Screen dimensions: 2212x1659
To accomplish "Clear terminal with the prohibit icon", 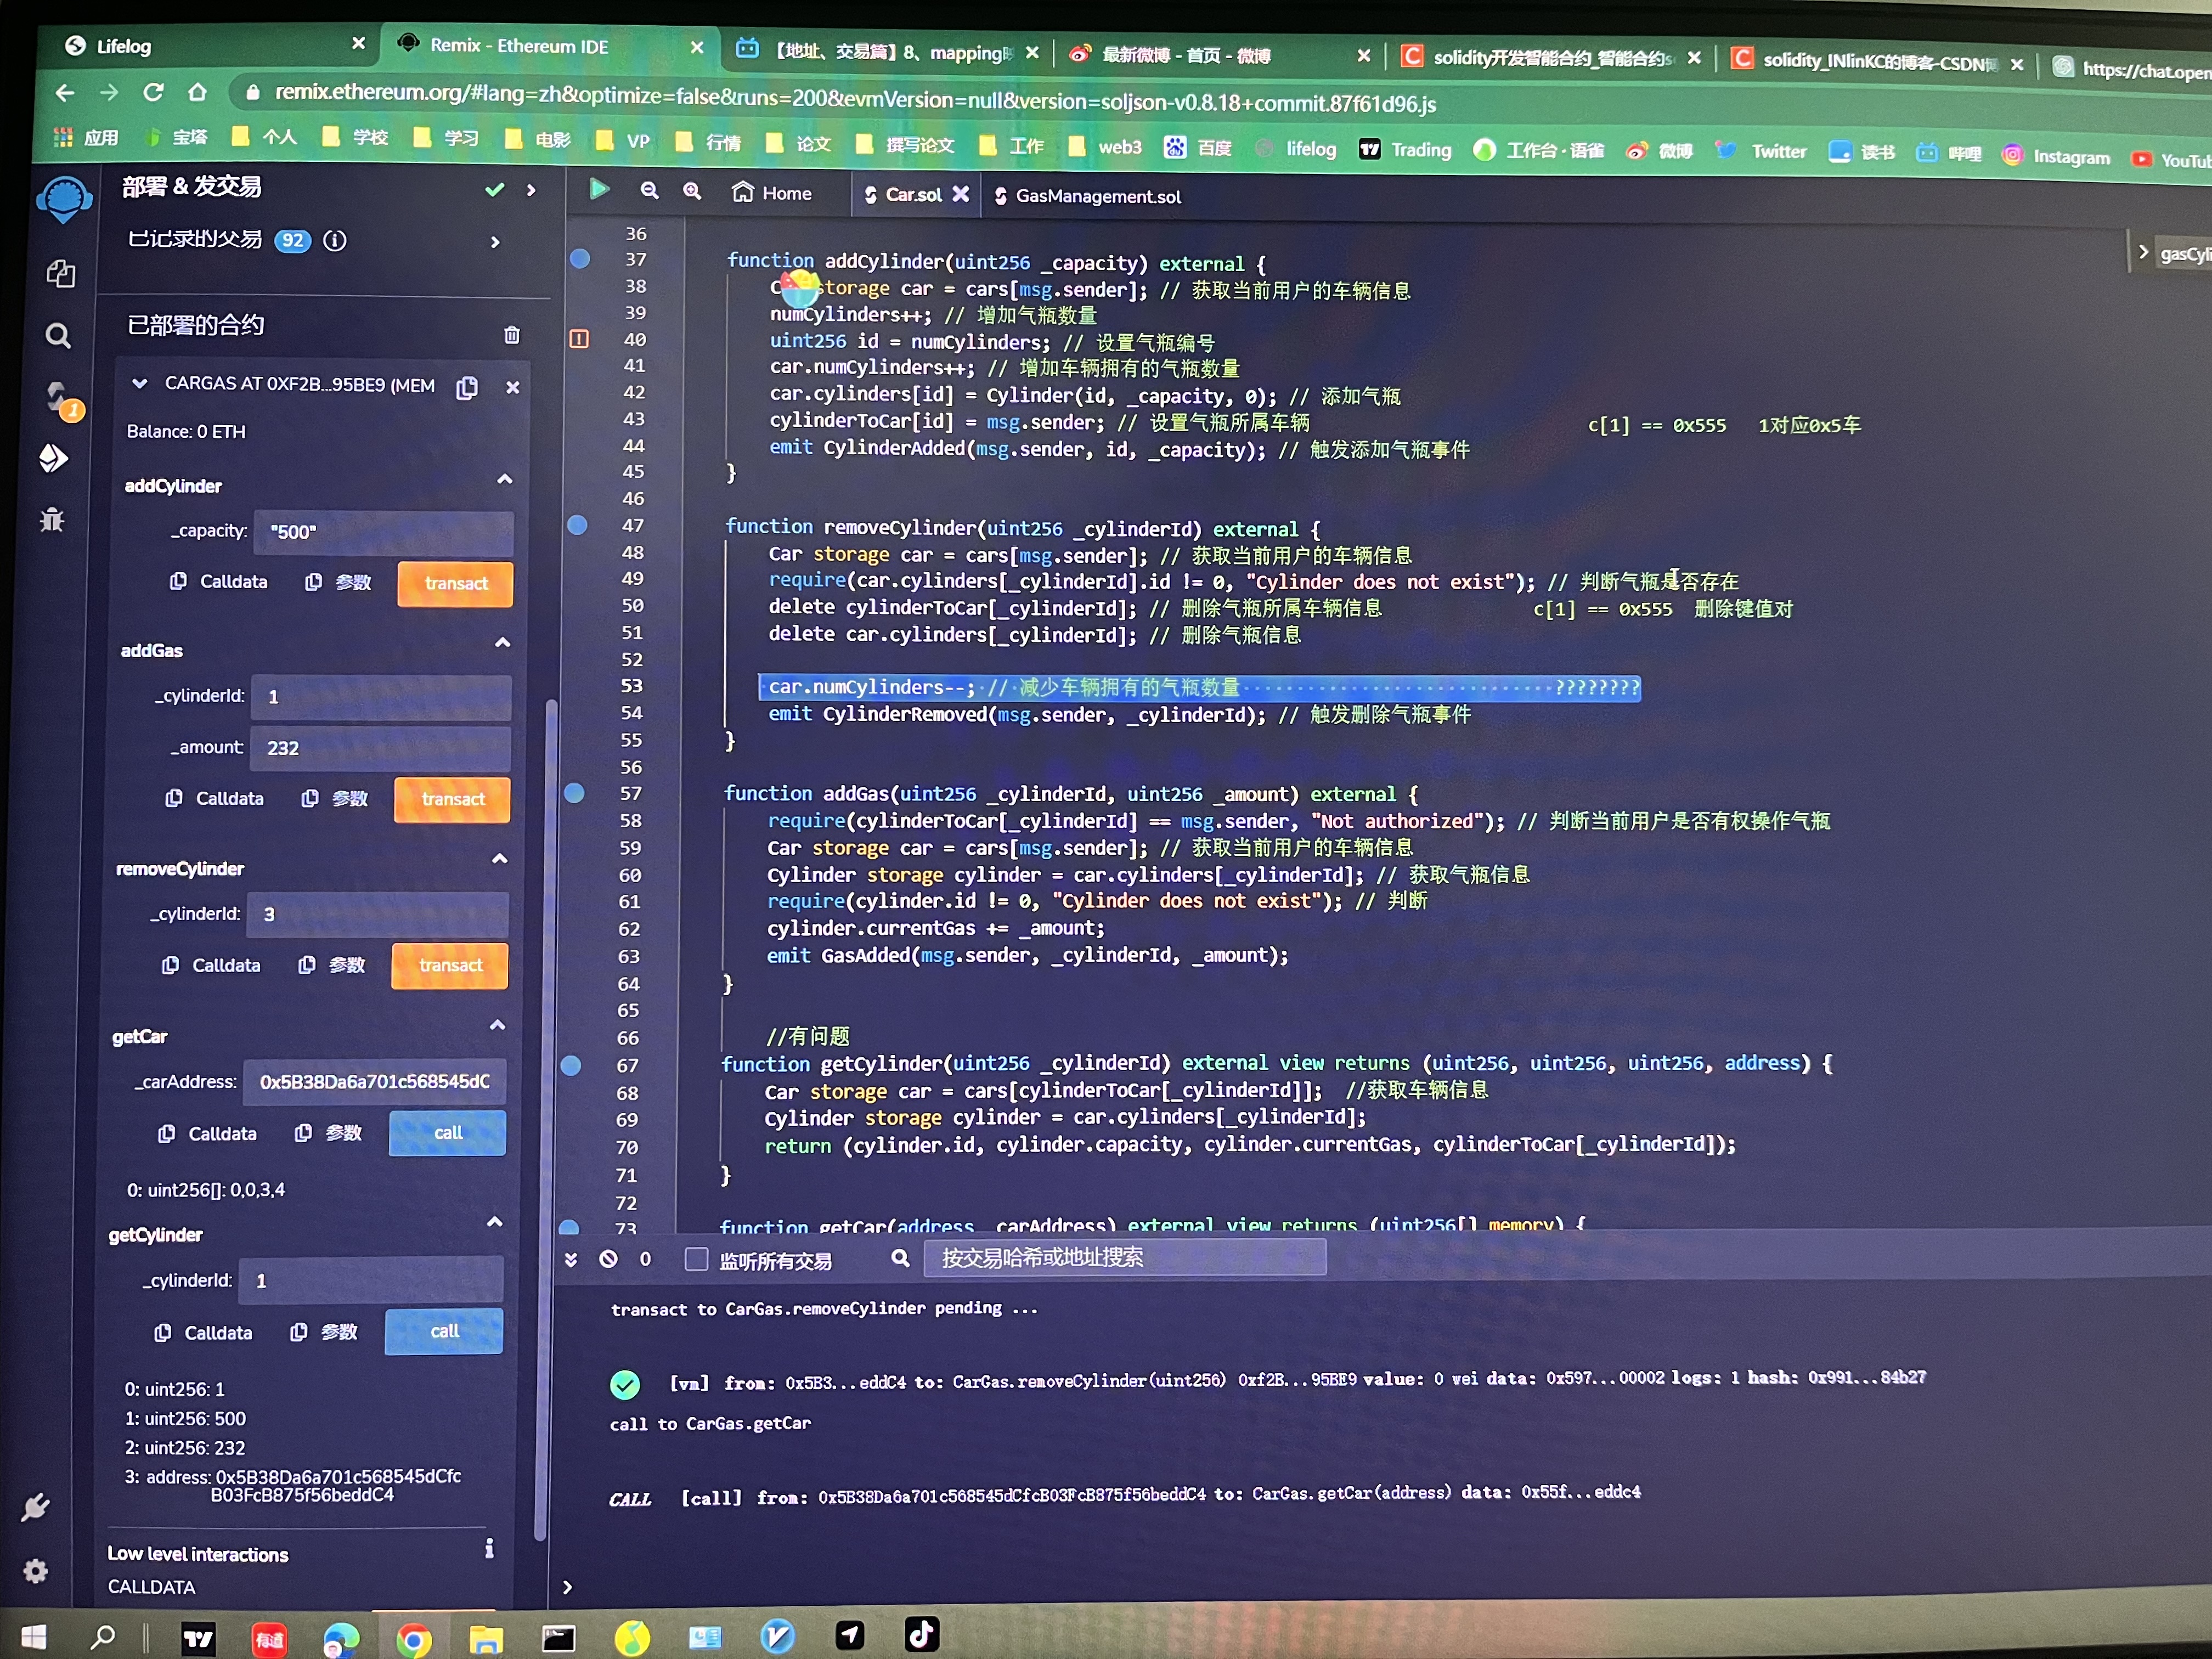I will click(608, 1259).
